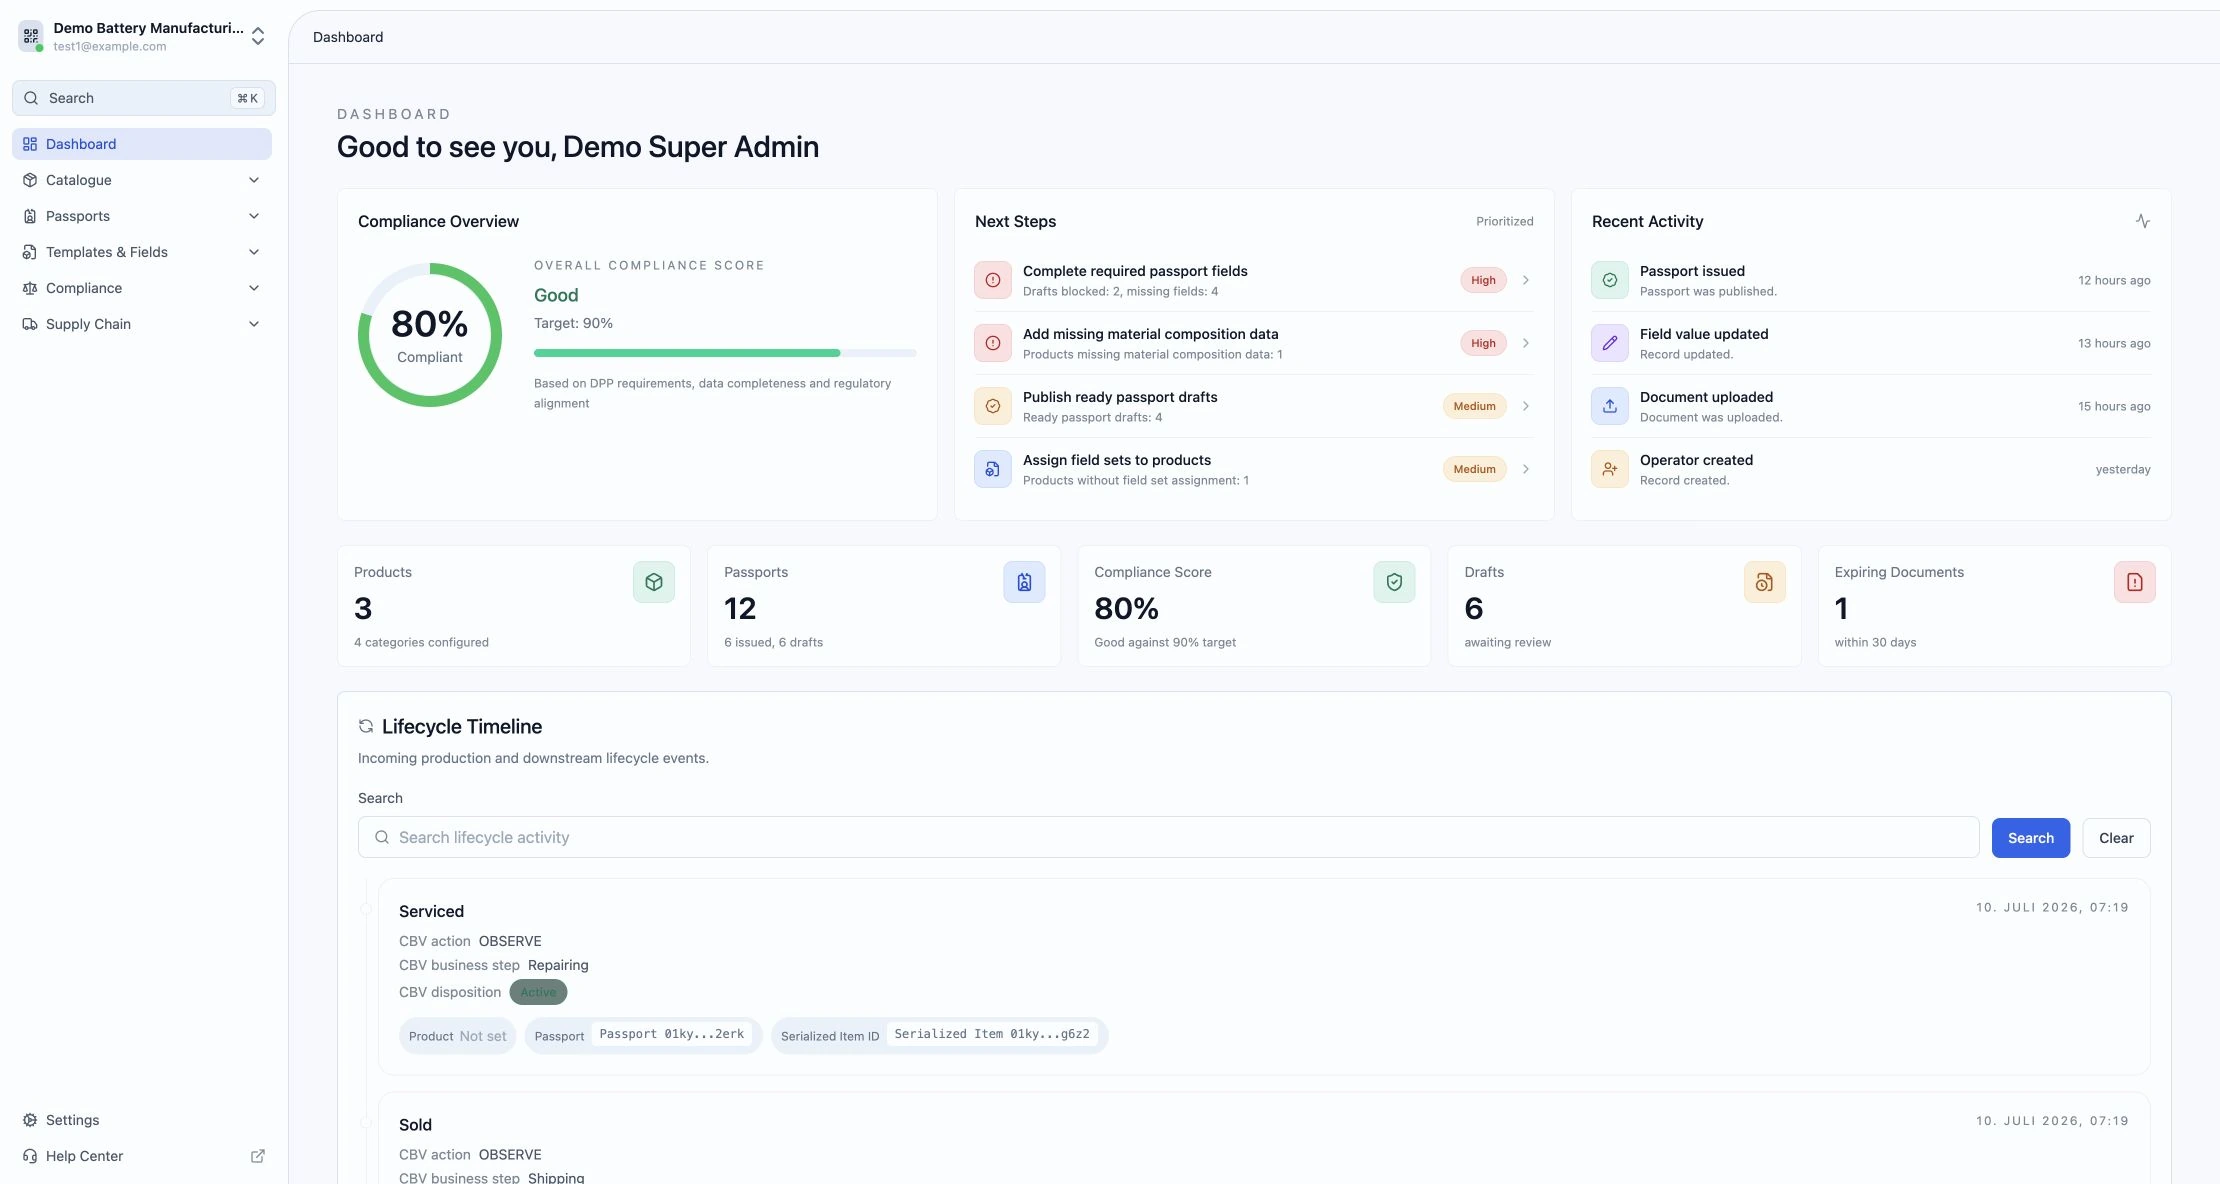The image size is (2220, 1184).
Task: Click the Supply Chain truck icon
Action: [30, 324]
